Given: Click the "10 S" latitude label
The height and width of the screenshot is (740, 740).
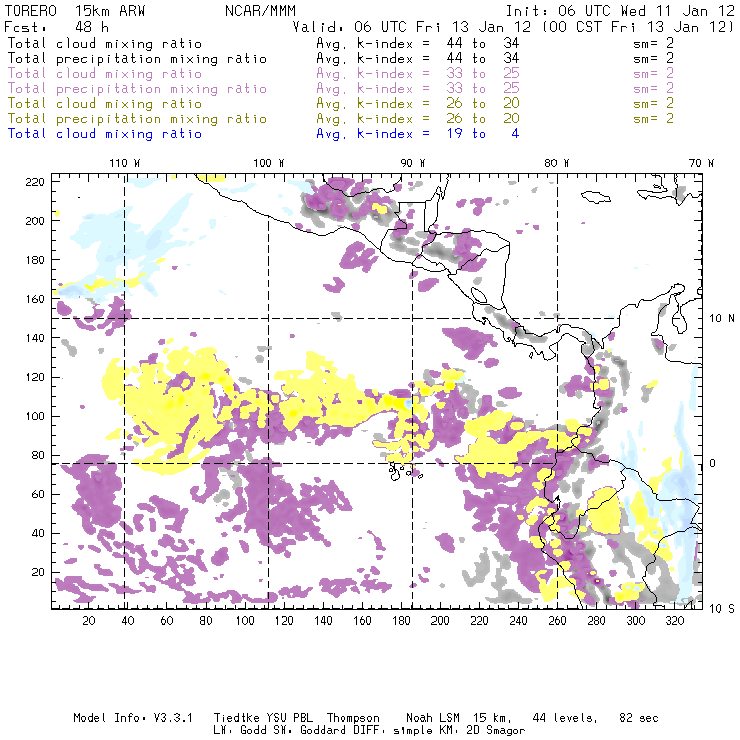Looking at the screenshot, I should pyautogui.click(x=722, y=609).
